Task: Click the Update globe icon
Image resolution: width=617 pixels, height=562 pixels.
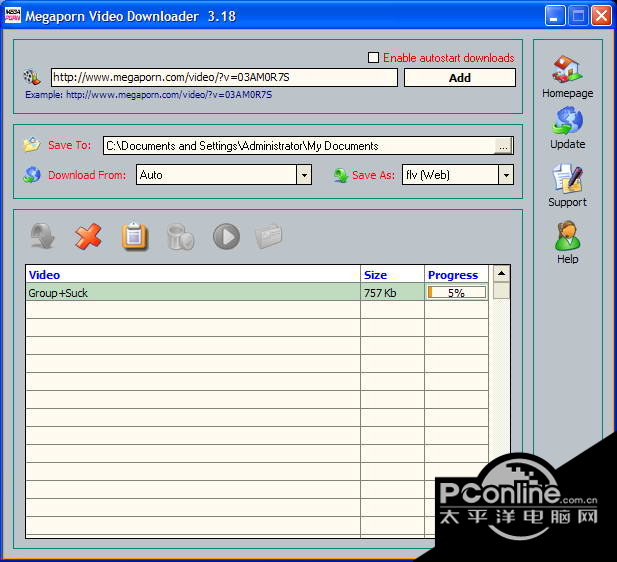Action: pyautogui.click(x=567, y=121)
